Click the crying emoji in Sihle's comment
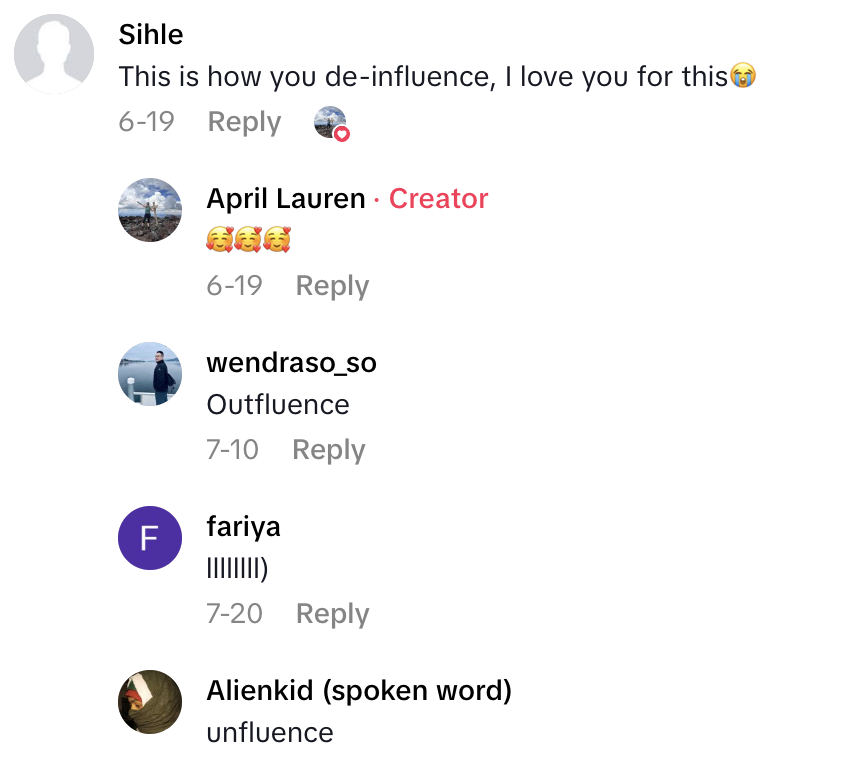 point(742,76)
